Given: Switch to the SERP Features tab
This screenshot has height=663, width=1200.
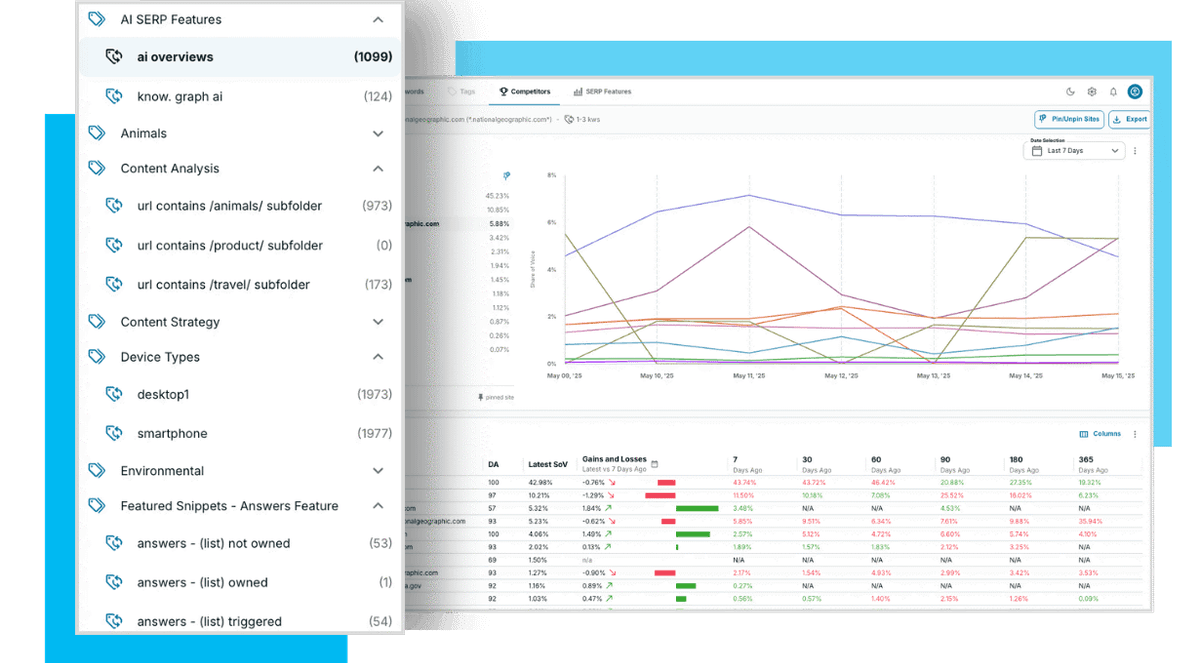Looking at the screenshot, I should [602, 91].
